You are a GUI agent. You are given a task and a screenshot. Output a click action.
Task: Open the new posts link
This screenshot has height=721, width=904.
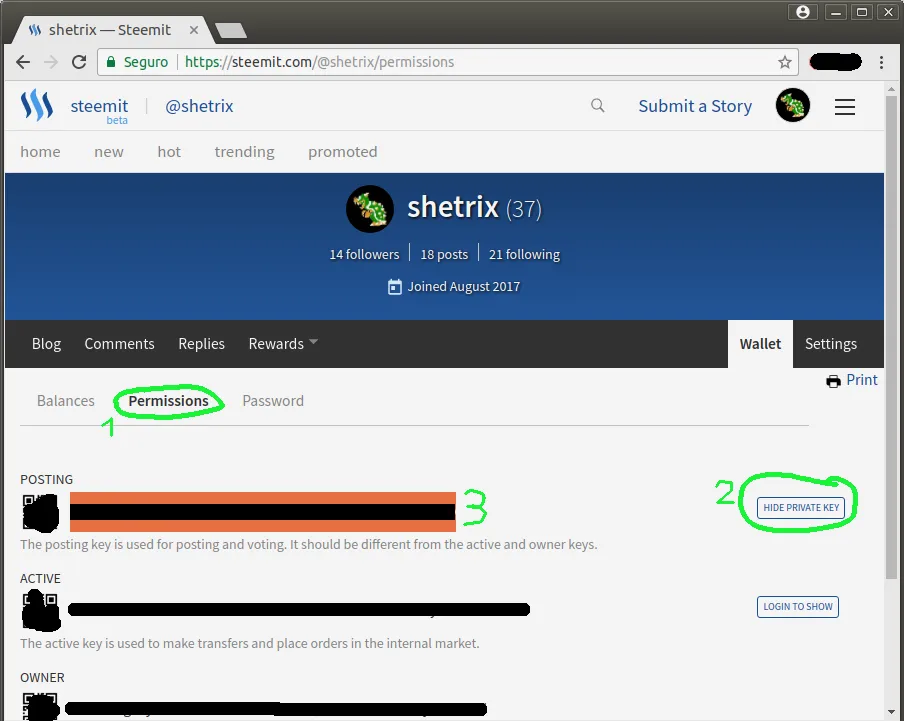109,152
